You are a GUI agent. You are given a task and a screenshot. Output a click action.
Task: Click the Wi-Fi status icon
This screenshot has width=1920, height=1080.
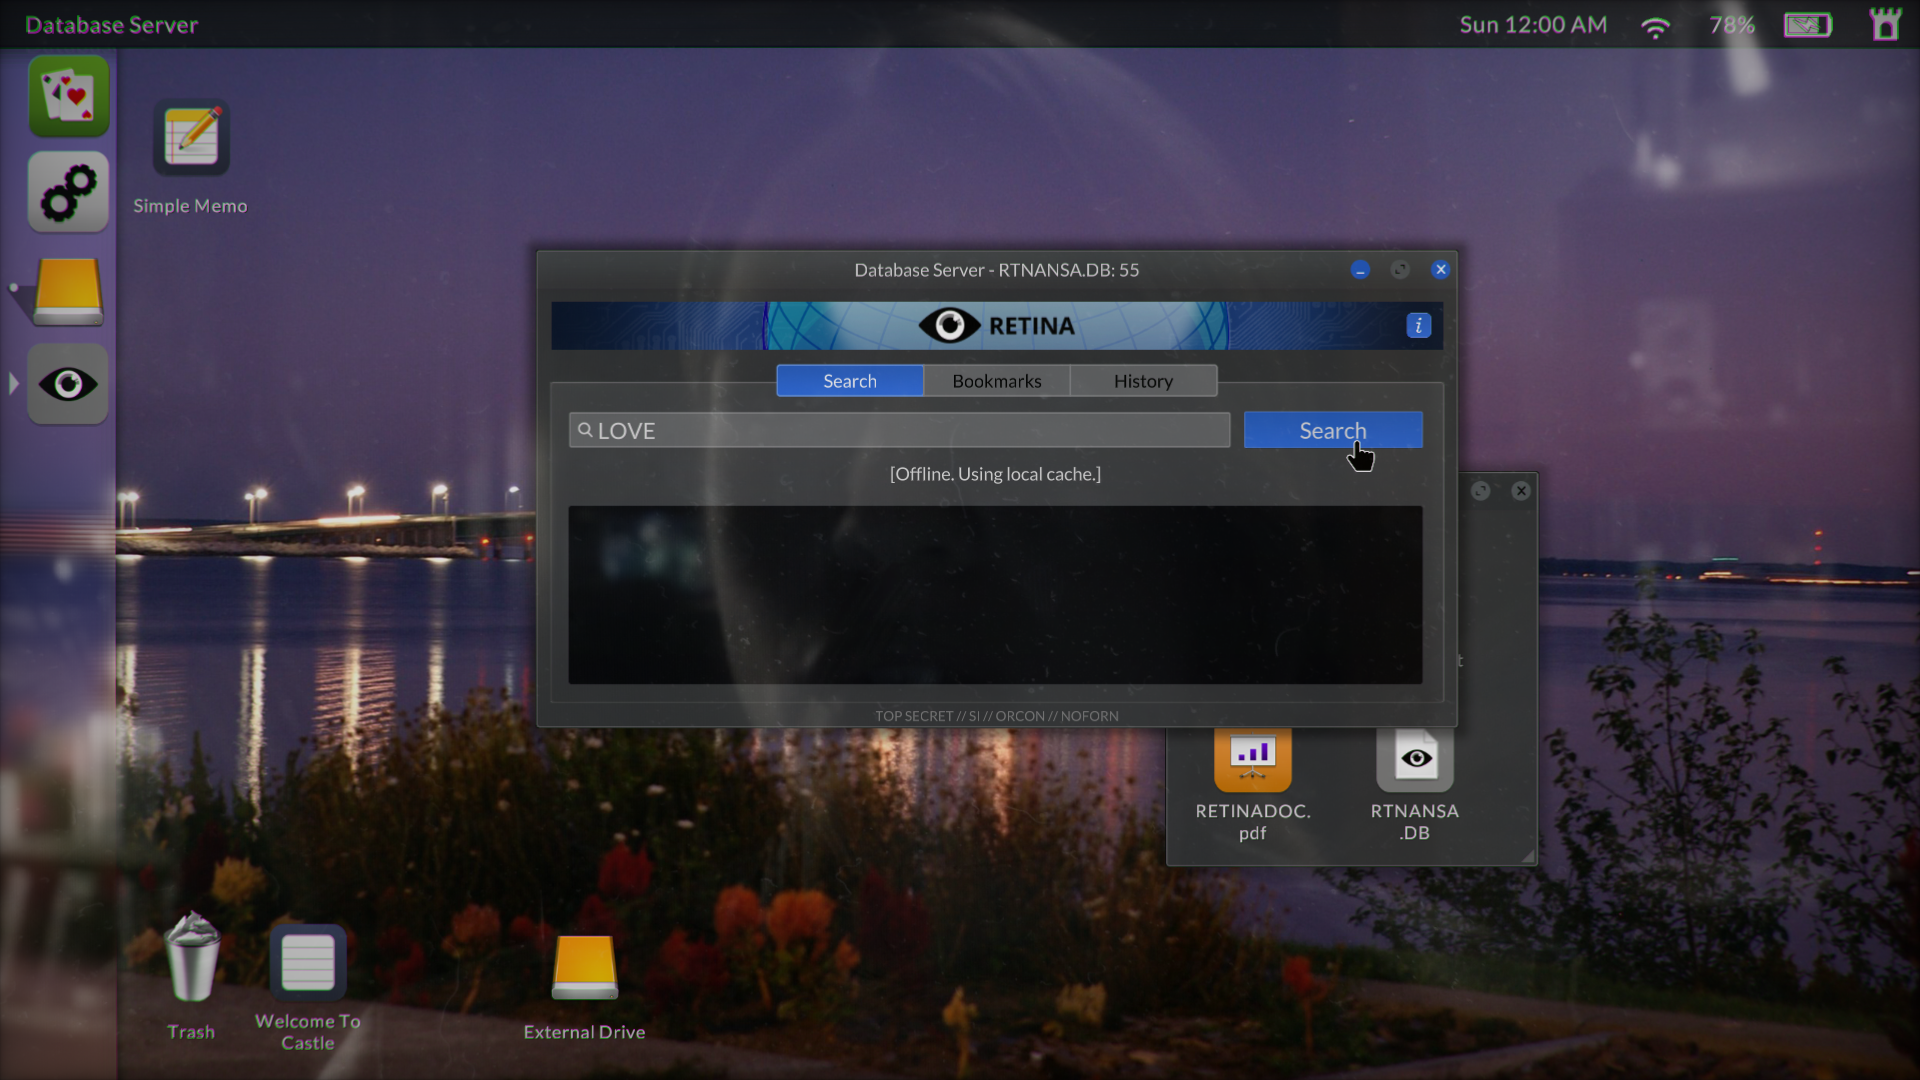[1656, 26]
